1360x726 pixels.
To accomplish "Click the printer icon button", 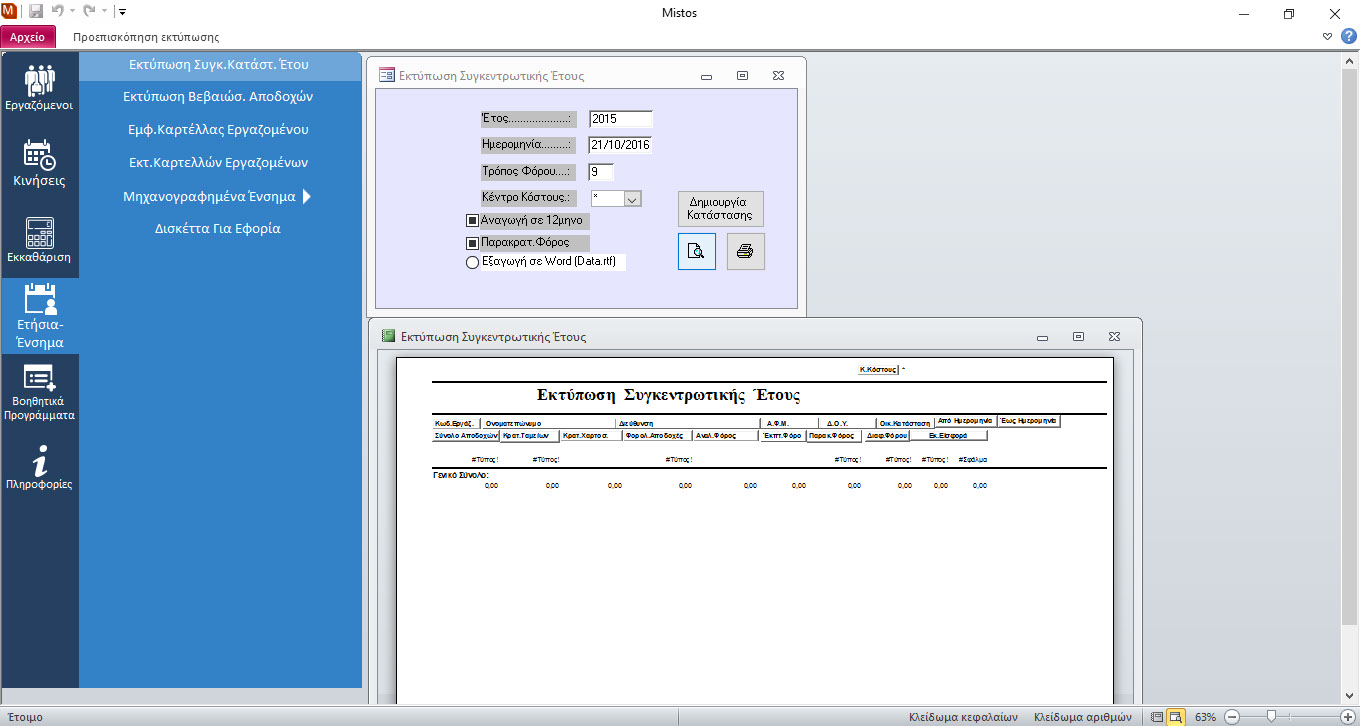I will click(745, 251).
